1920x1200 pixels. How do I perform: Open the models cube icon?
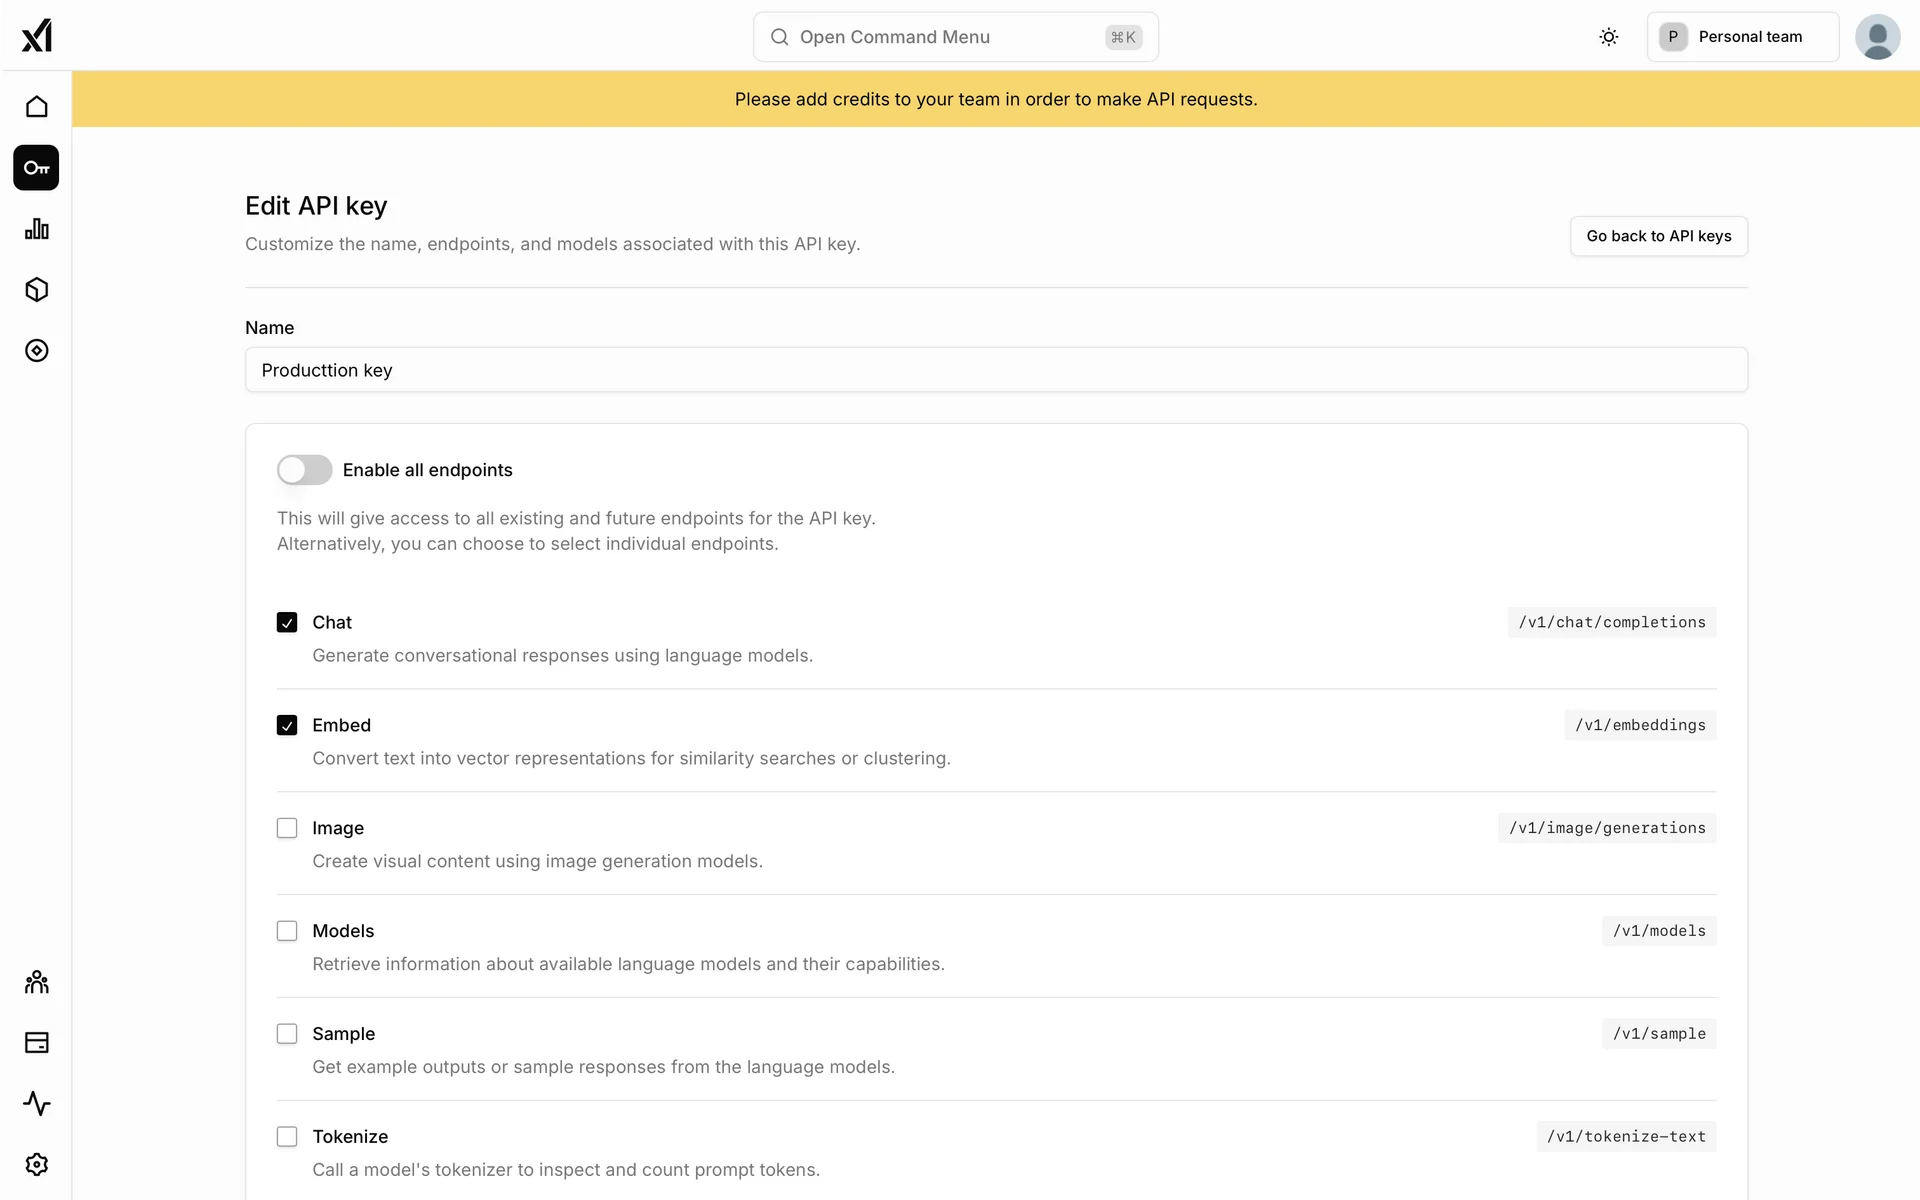point(36,290)
